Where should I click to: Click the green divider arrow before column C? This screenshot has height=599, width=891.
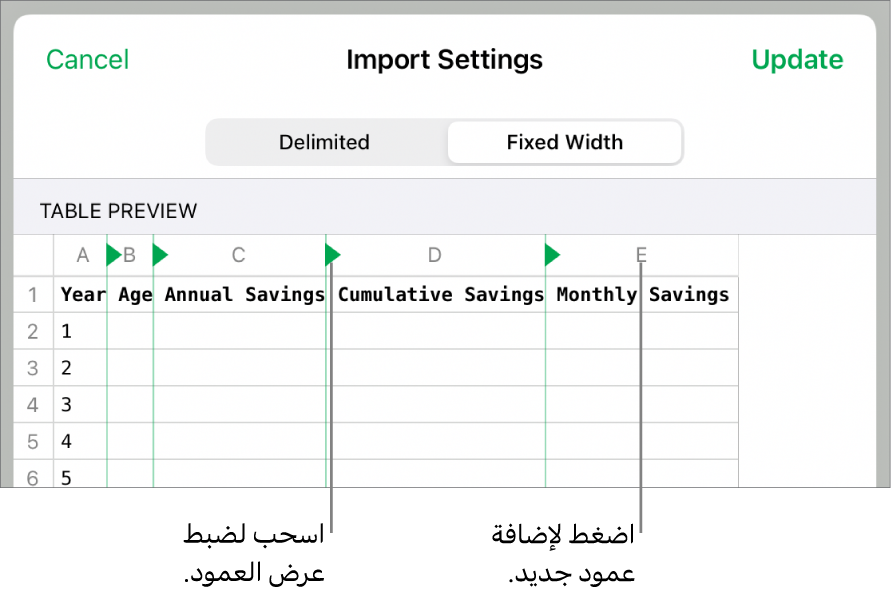160,256
